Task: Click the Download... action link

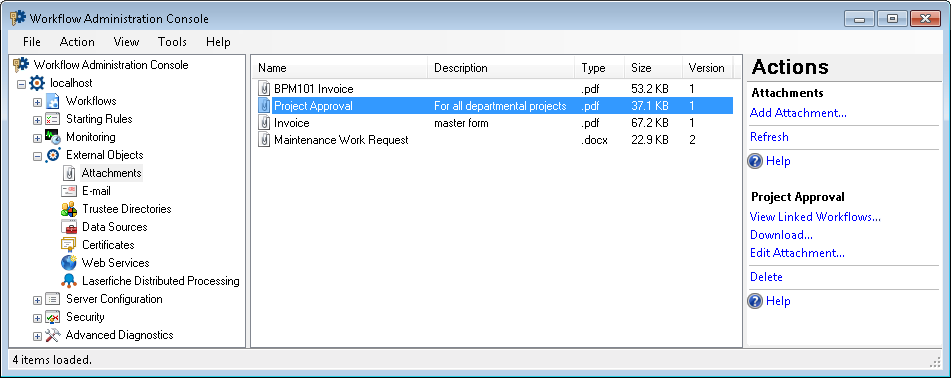Action: coord(781,235)
